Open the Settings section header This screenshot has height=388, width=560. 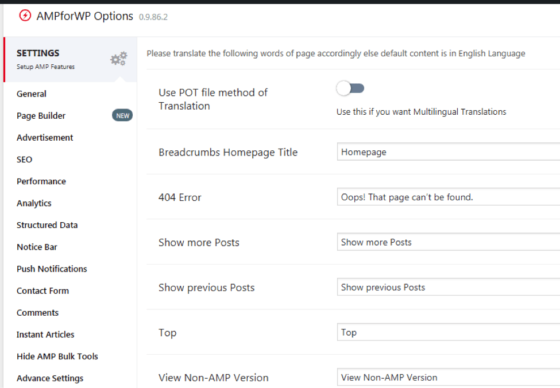(x=70, y=59)
